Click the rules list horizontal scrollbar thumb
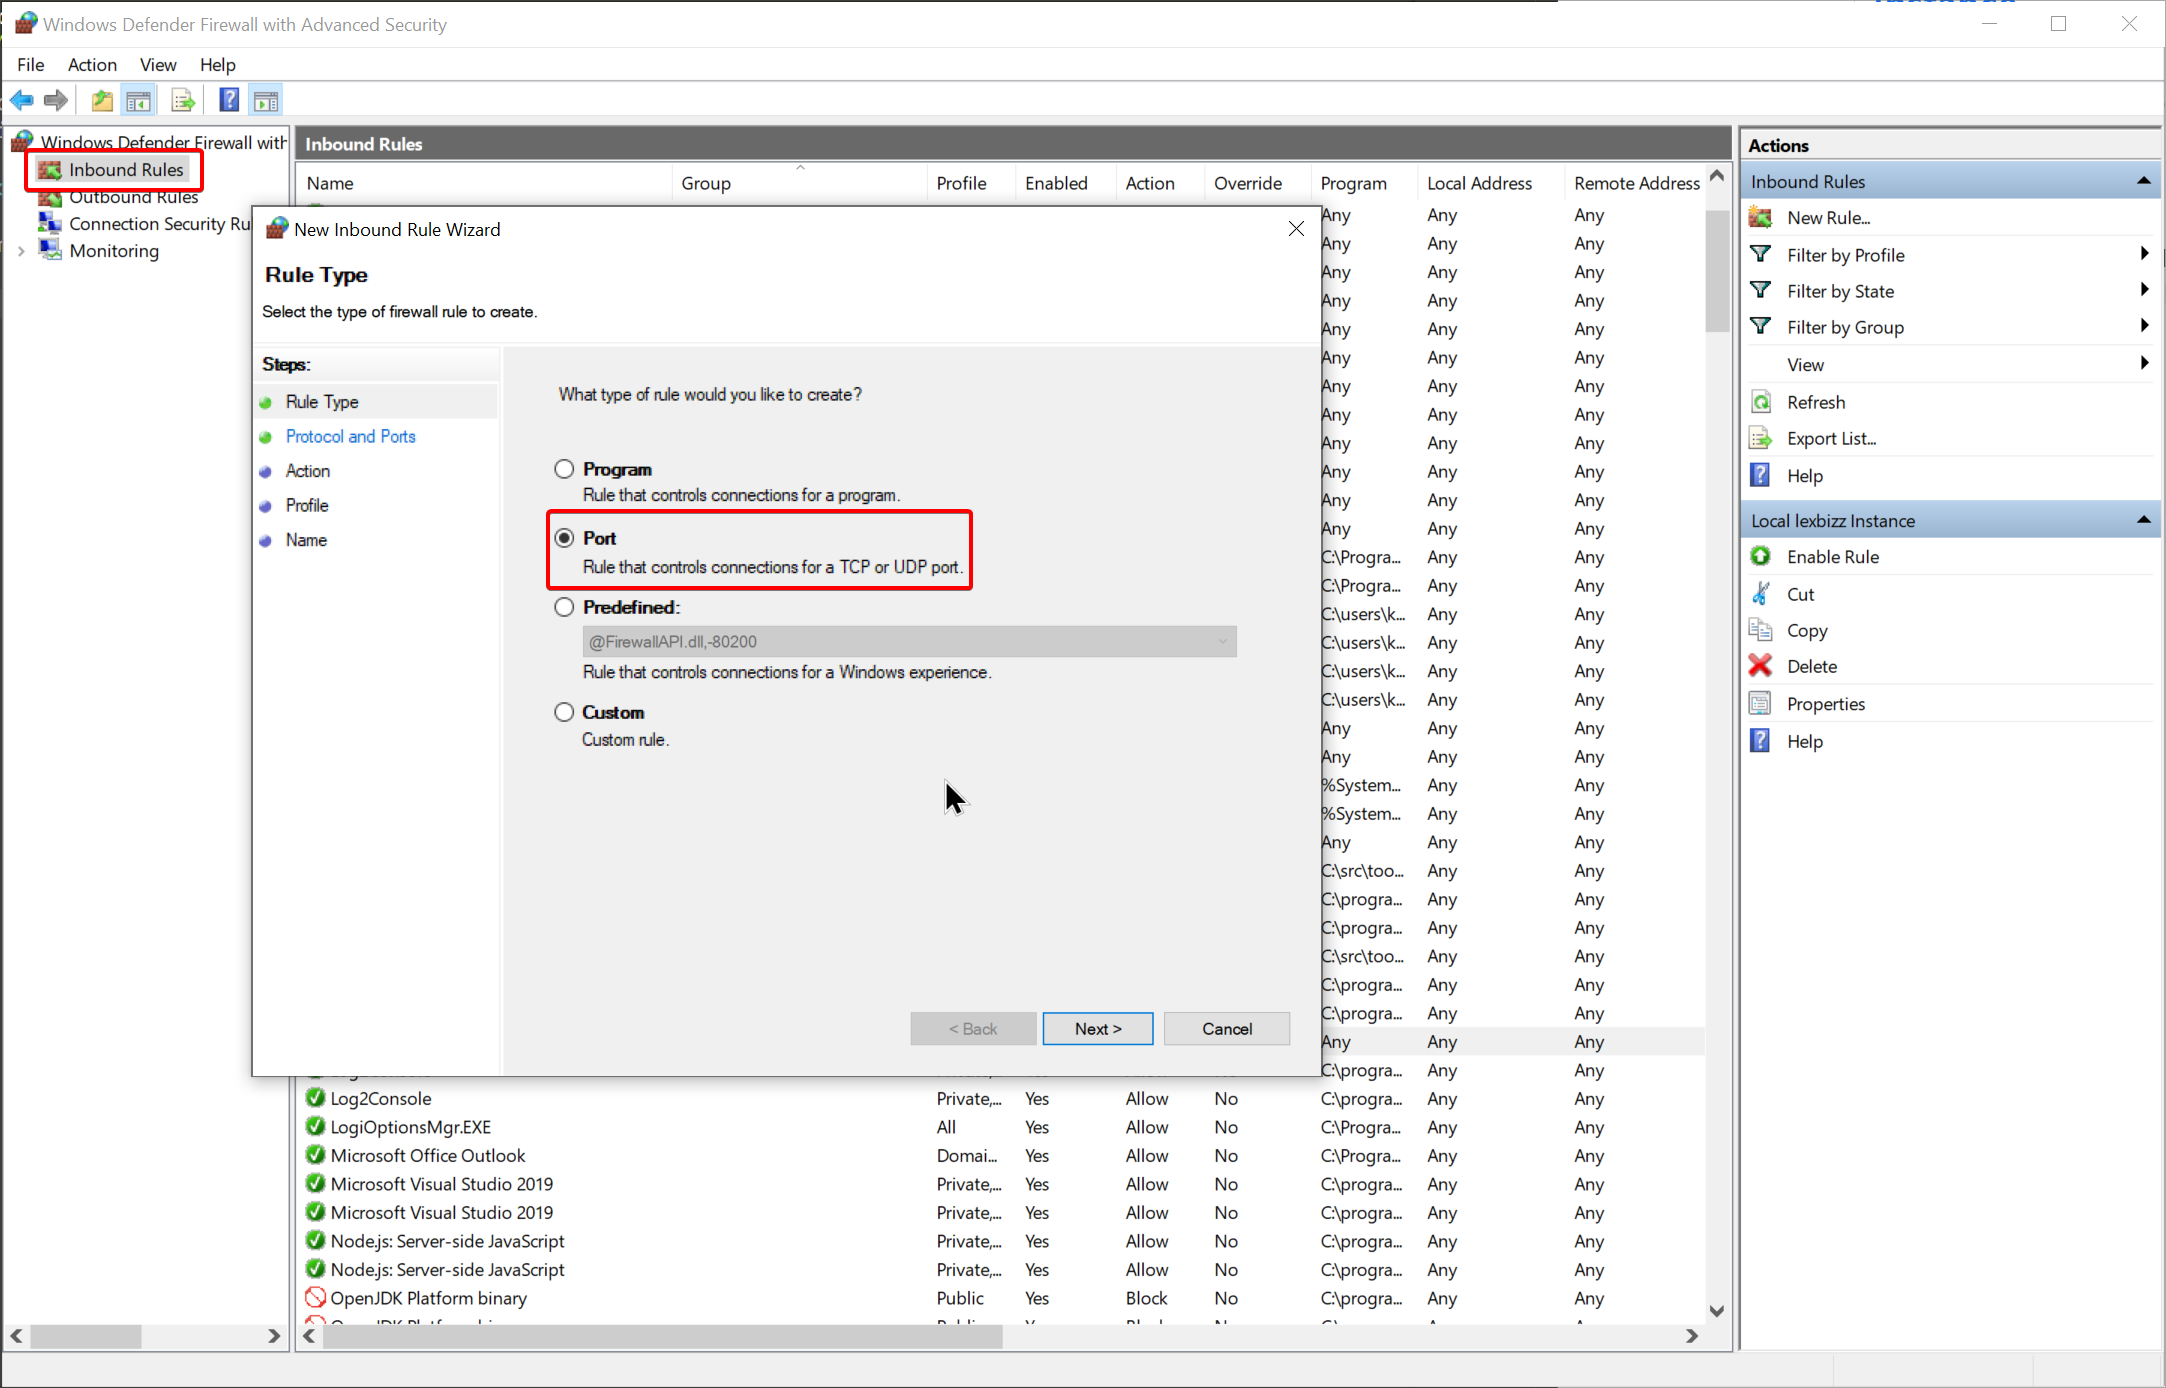 click(x=662, y=1335)
